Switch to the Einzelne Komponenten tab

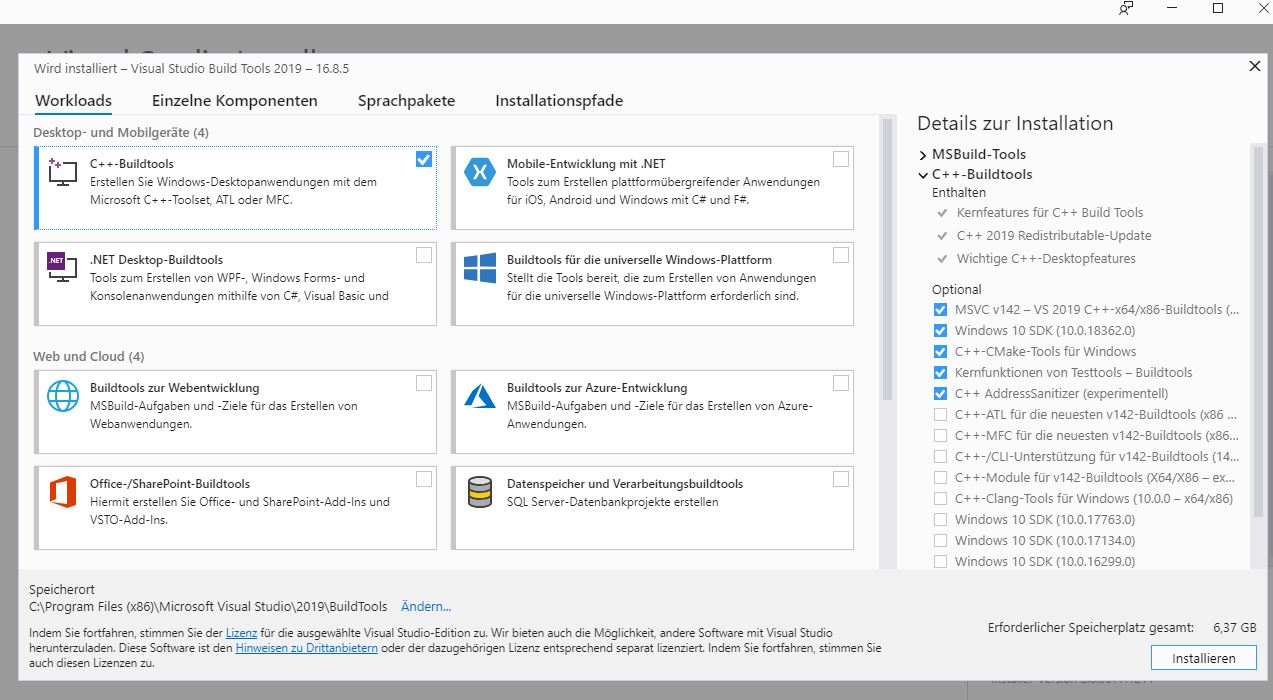click(x=234, y=101)
